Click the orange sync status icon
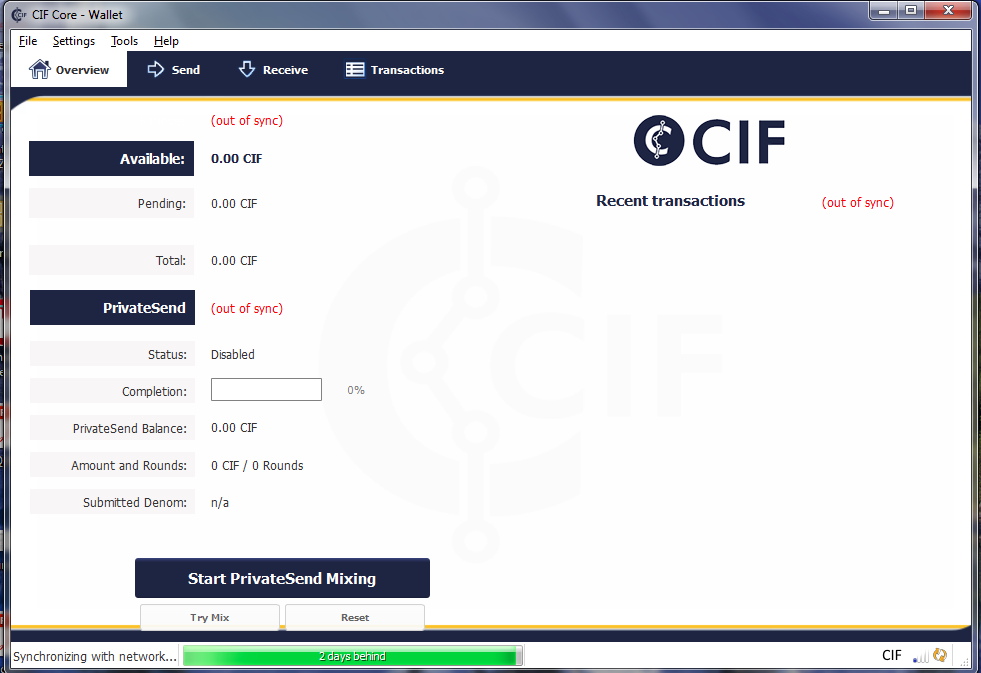This screenshot has height=673, width=981. tap(940, 655)
